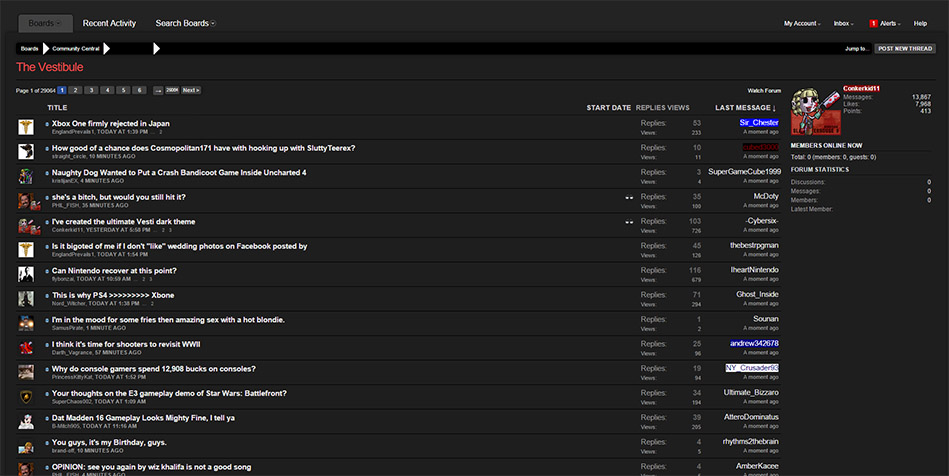Open last poster NY_Crusader93 profile
Viewport: 949px width, 476px height.
[752, 368]
